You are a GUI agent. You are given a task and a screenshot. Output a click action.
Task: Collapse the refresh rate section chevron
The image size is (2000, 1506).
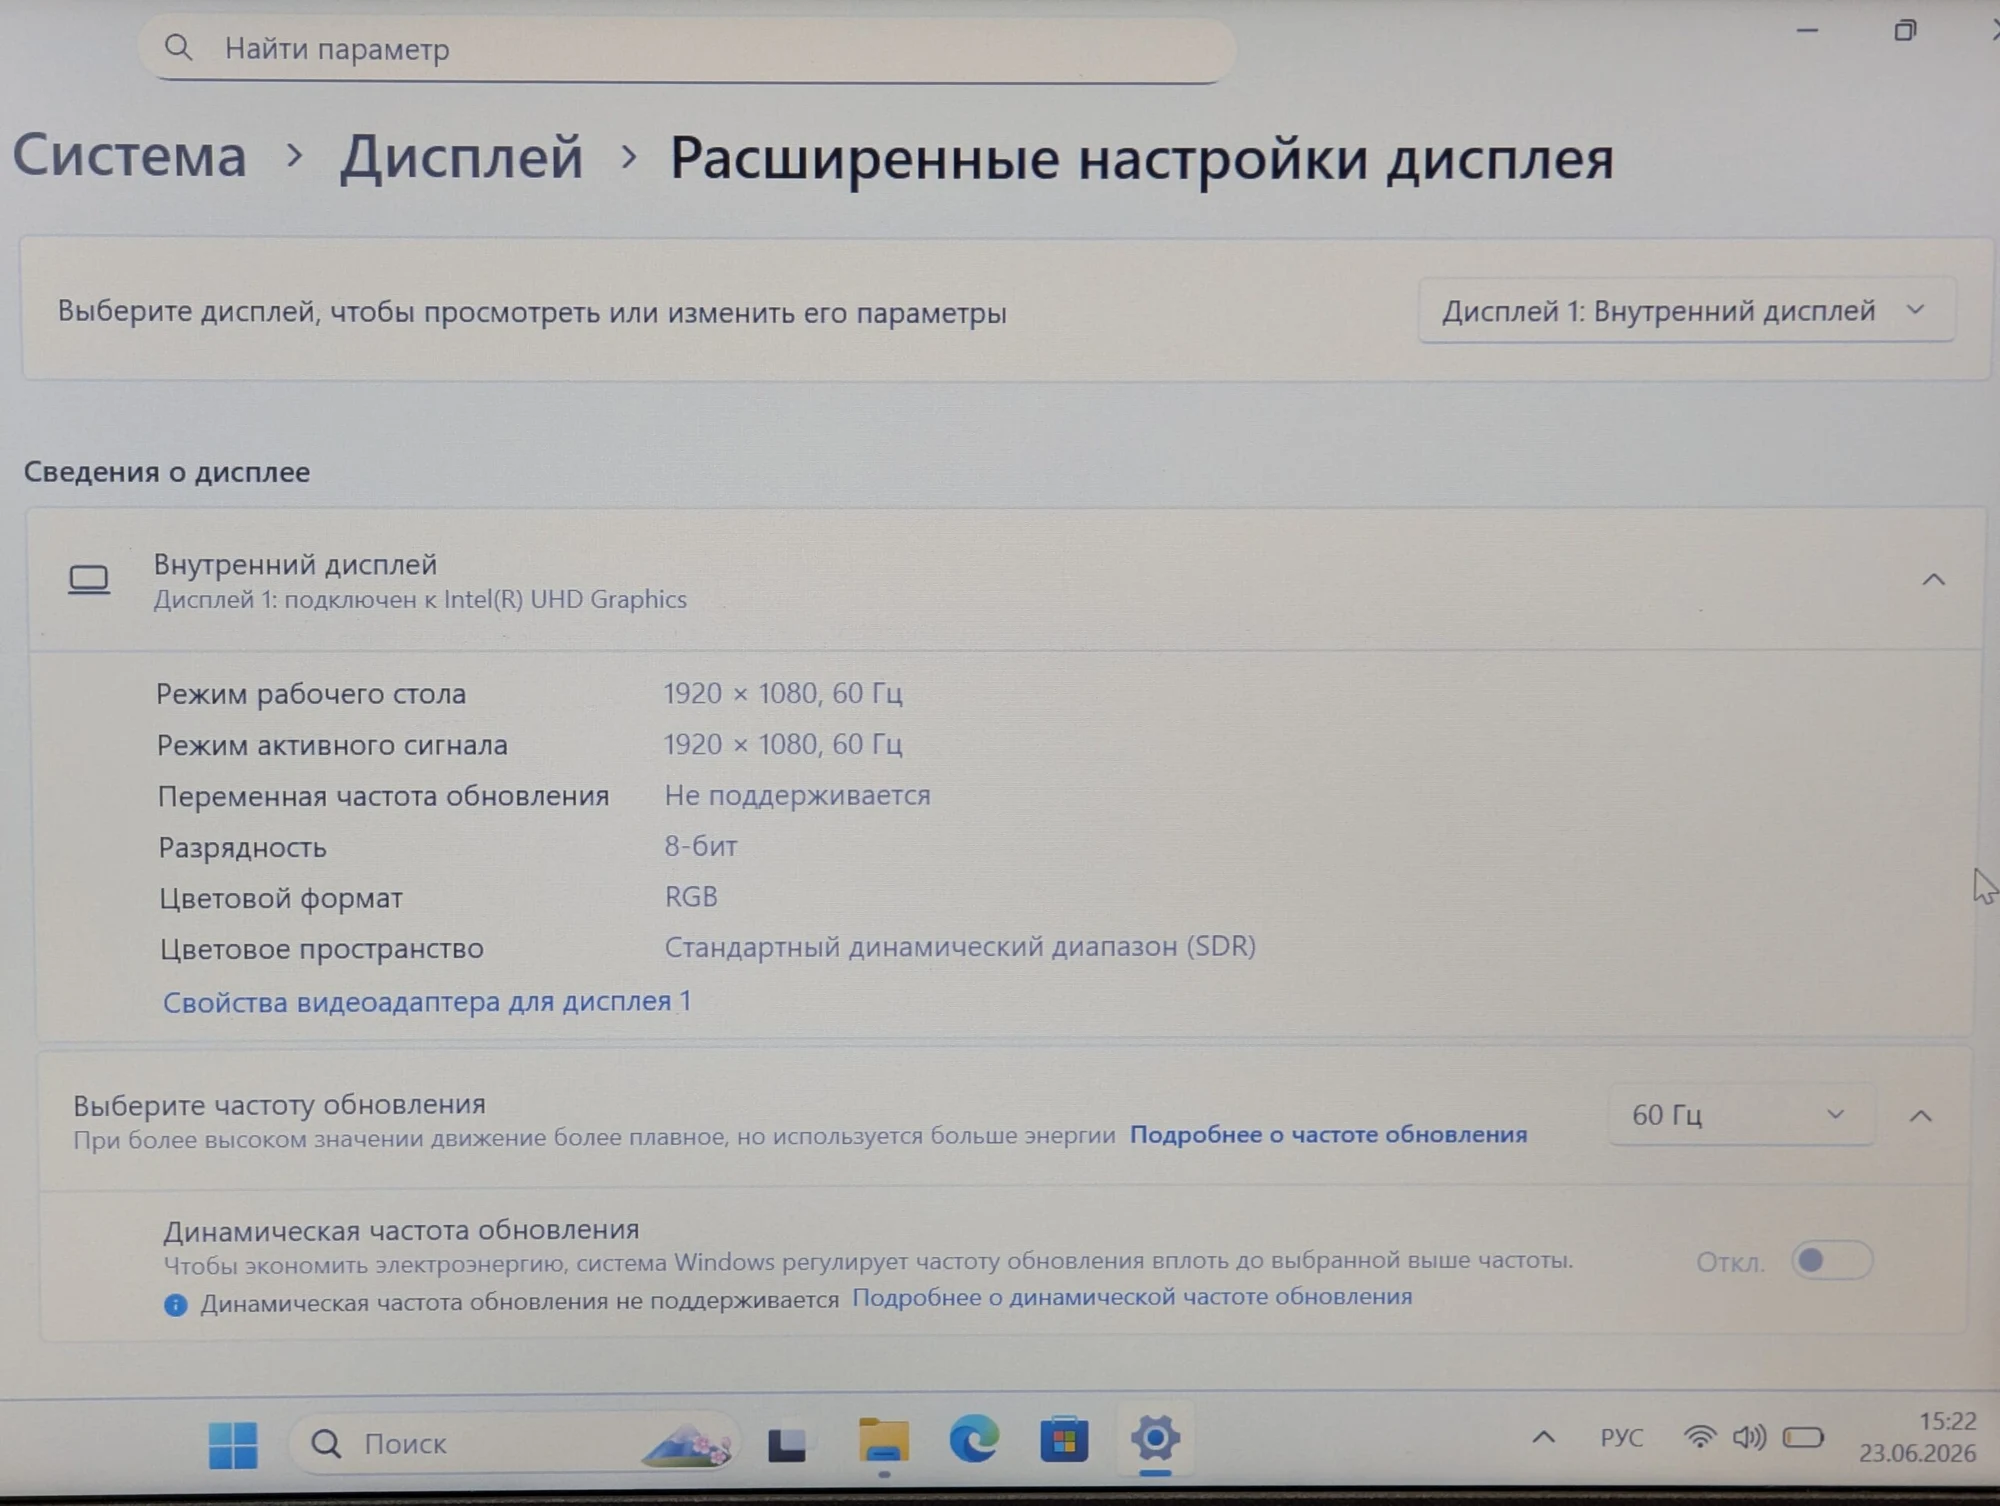point(1920,1116)
